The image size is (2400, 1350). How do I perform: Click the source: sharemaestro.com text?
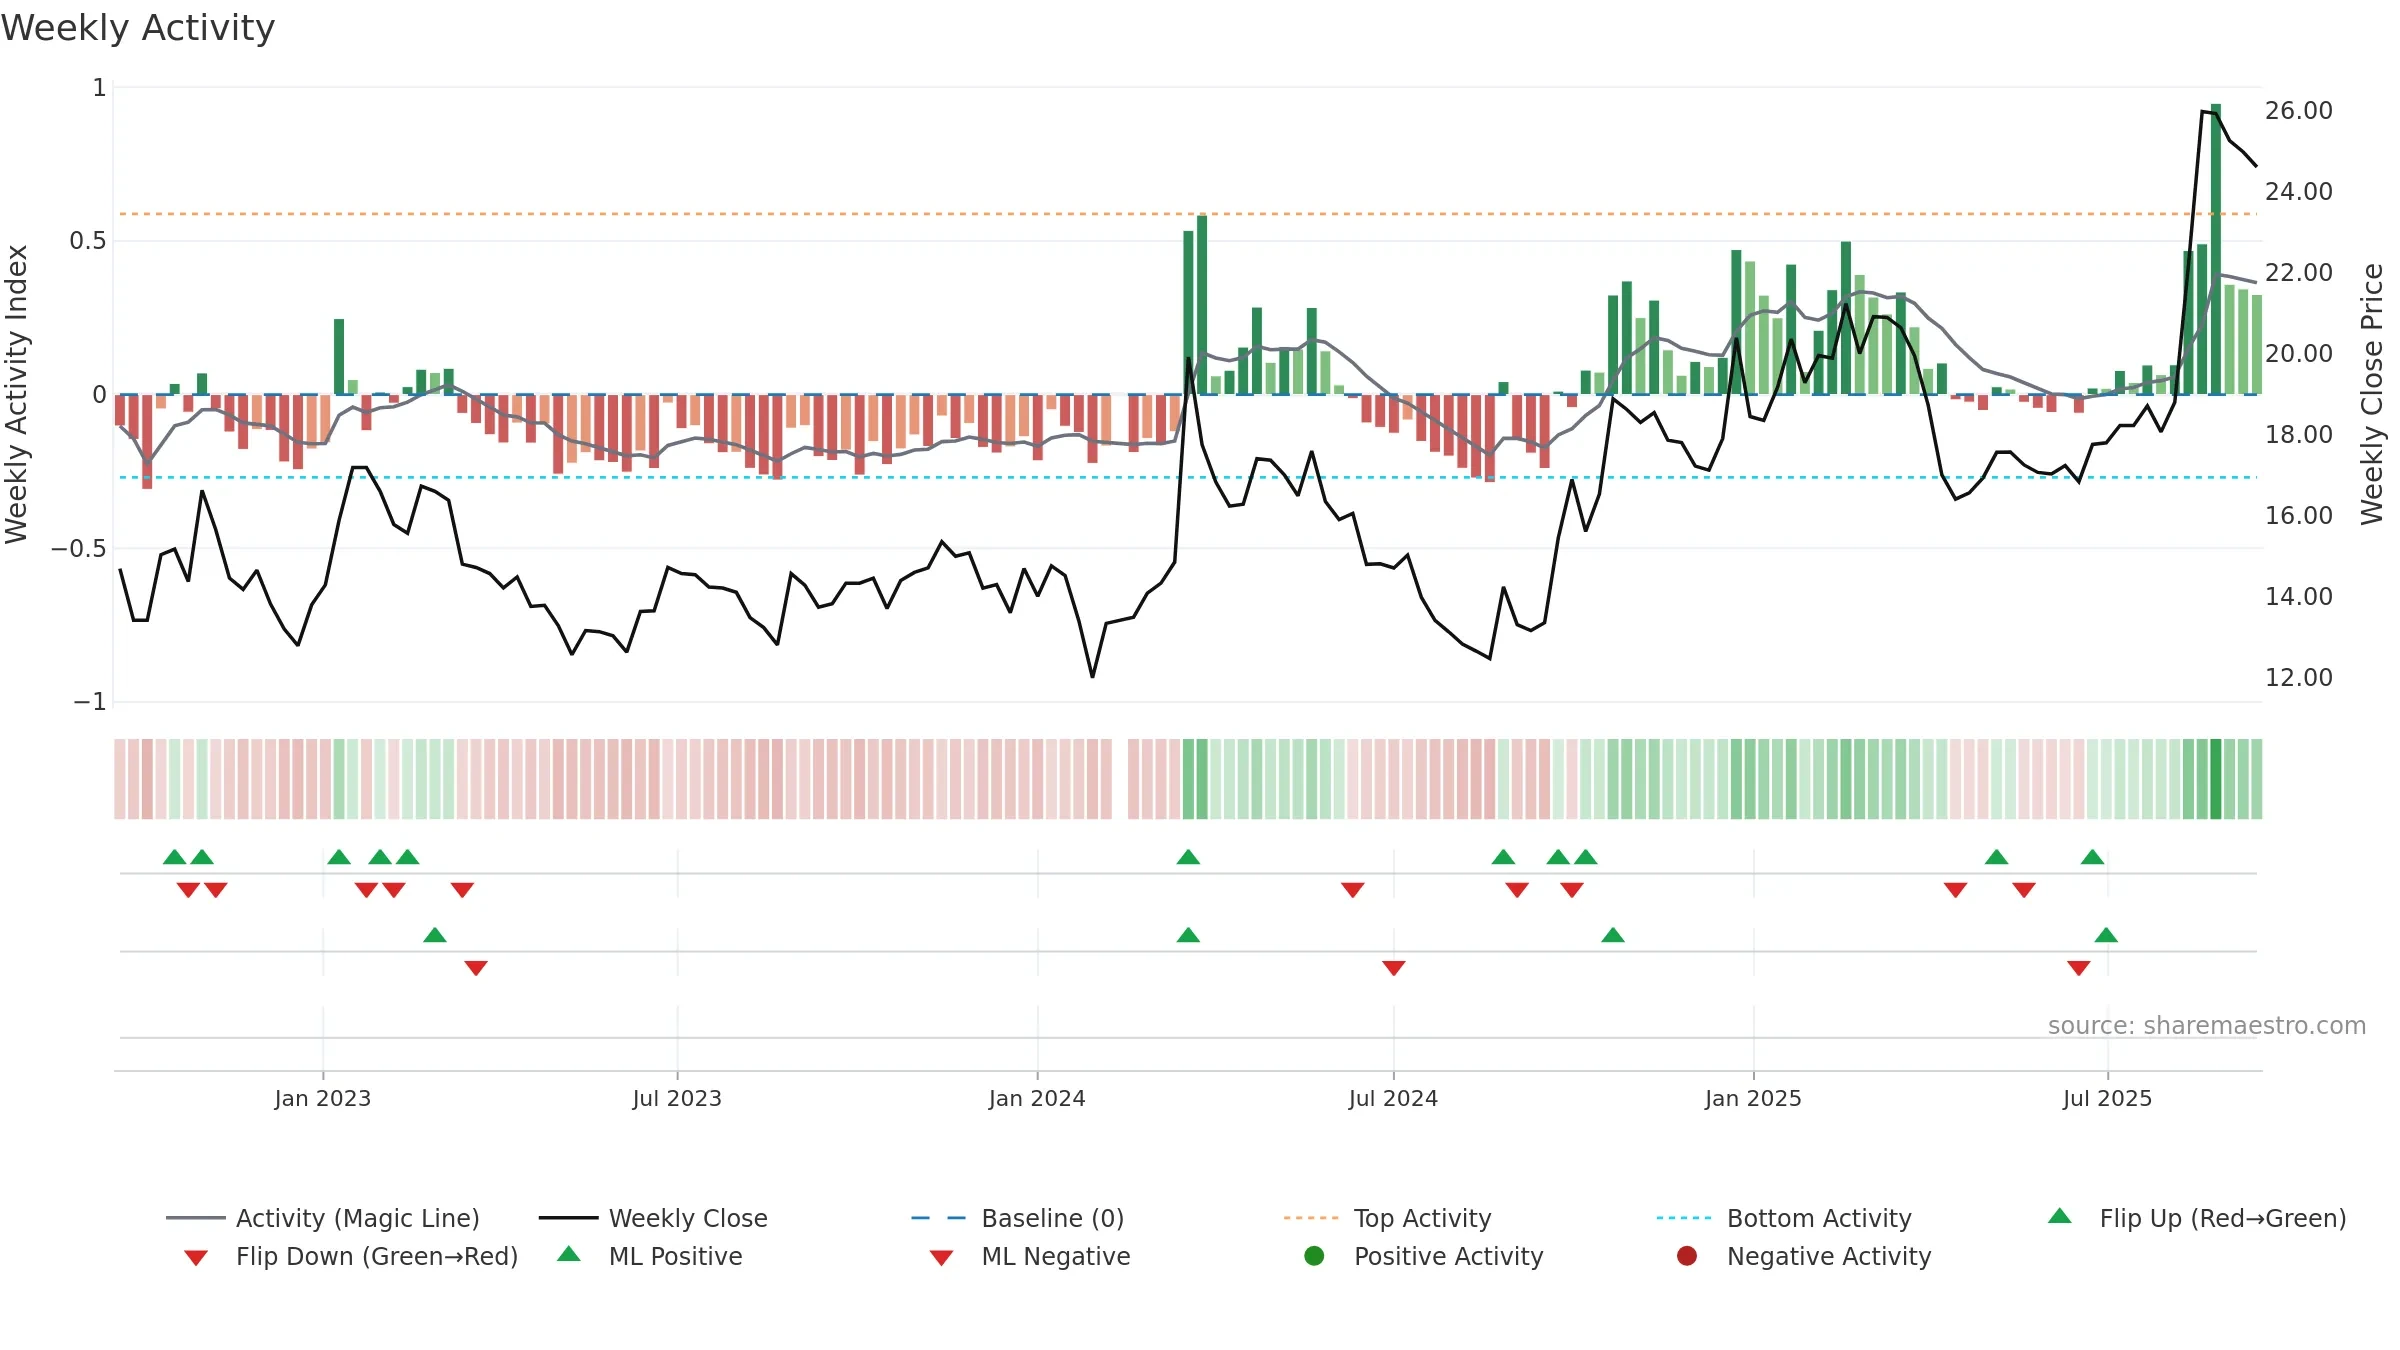2207,1025
